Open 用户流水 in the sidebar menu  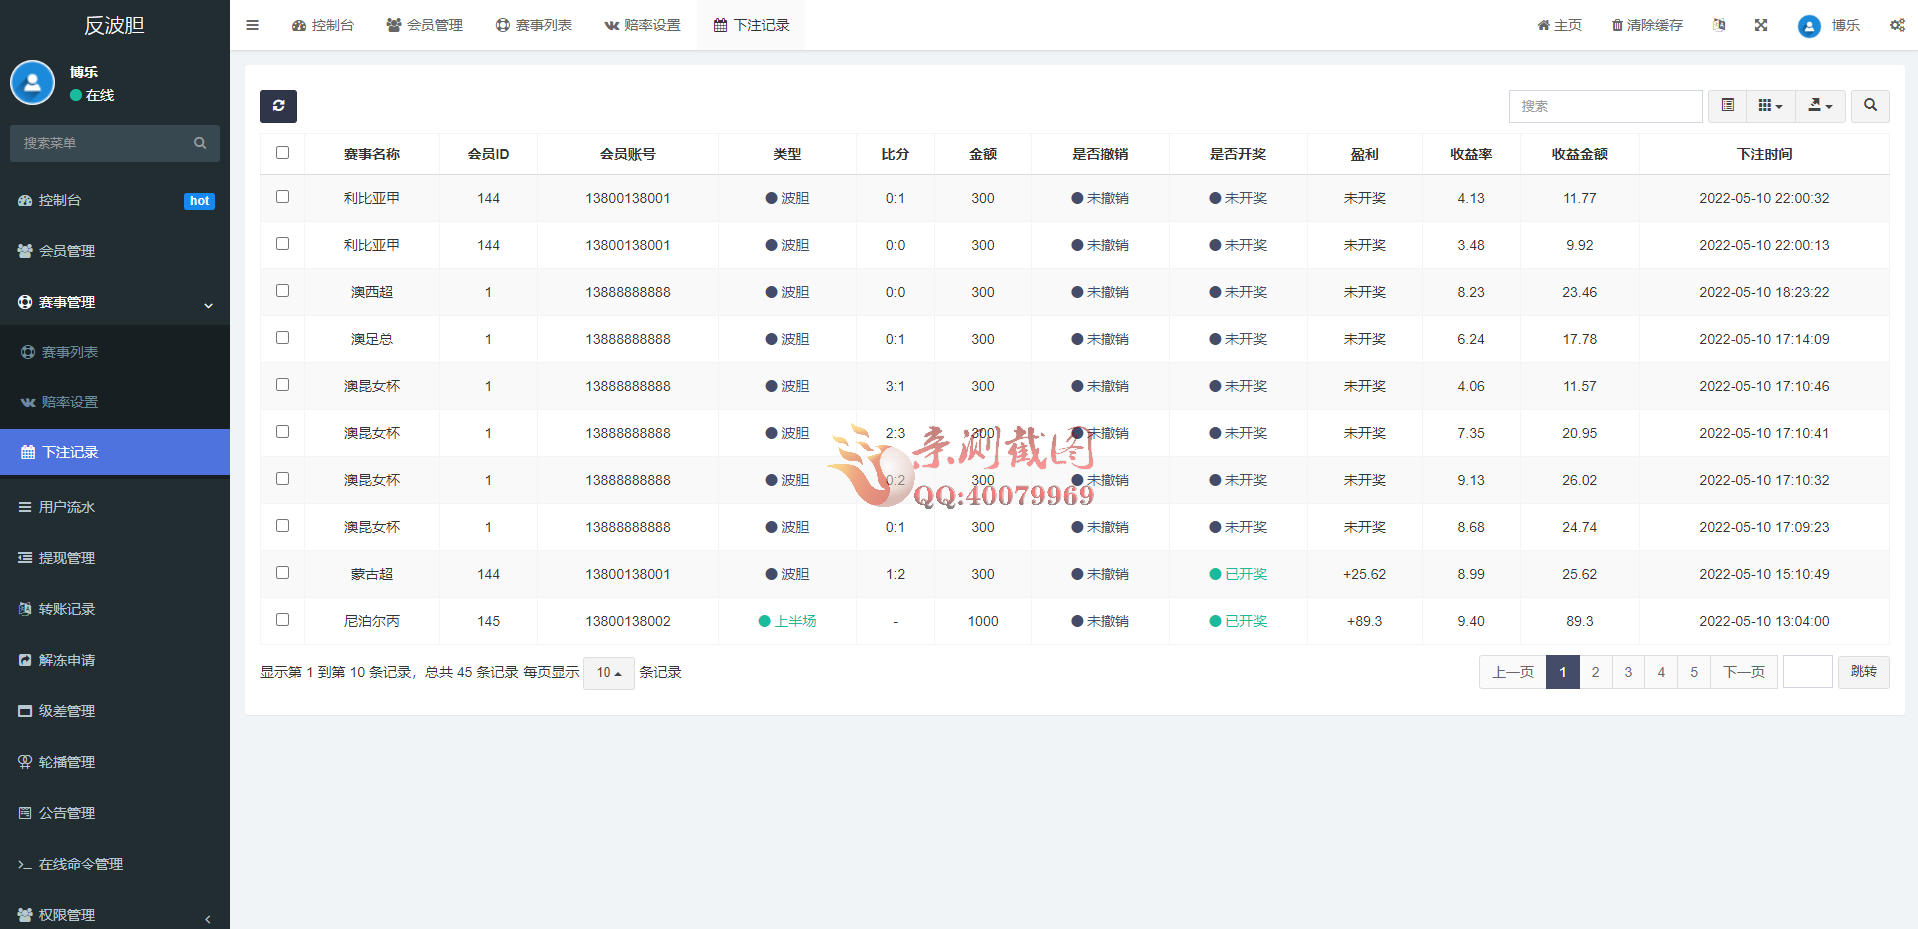pos(67,507)
